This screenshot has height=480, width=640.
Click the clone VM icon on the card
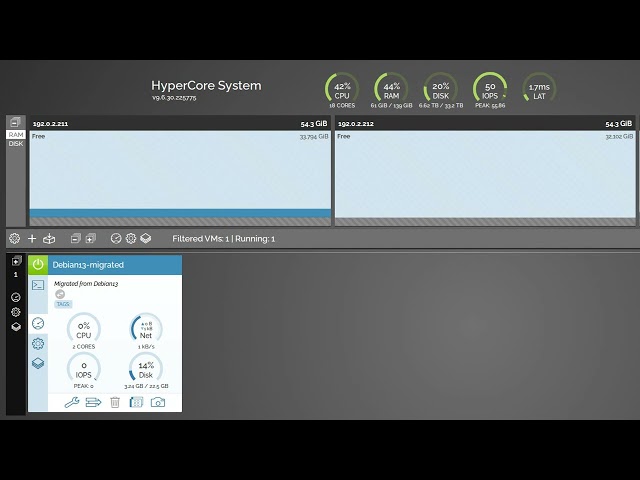[136, 402]
